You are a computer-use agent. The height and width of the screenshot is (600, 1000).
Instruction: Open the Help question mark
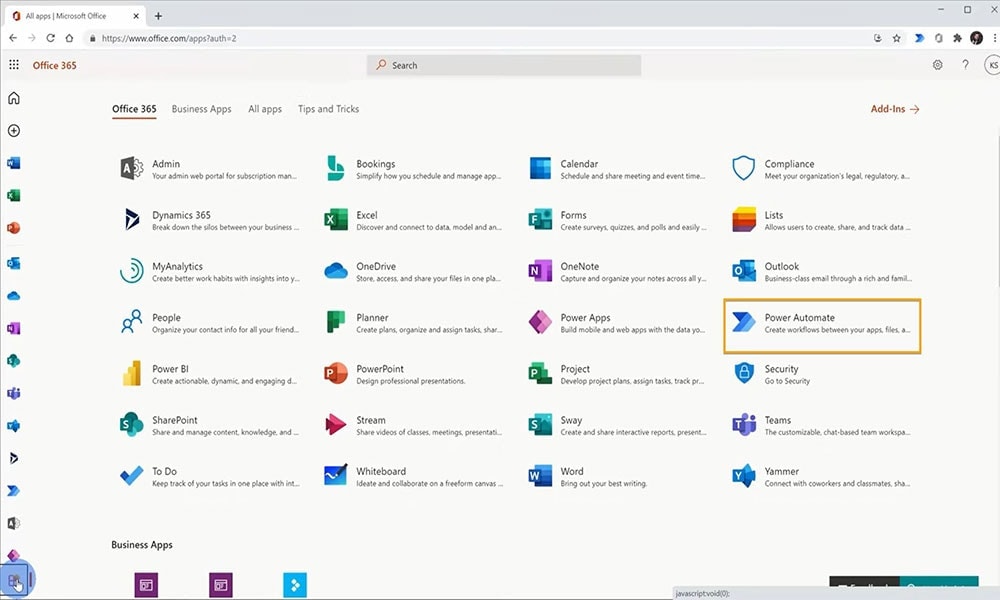pyautogui.click(x=966, y=65)
